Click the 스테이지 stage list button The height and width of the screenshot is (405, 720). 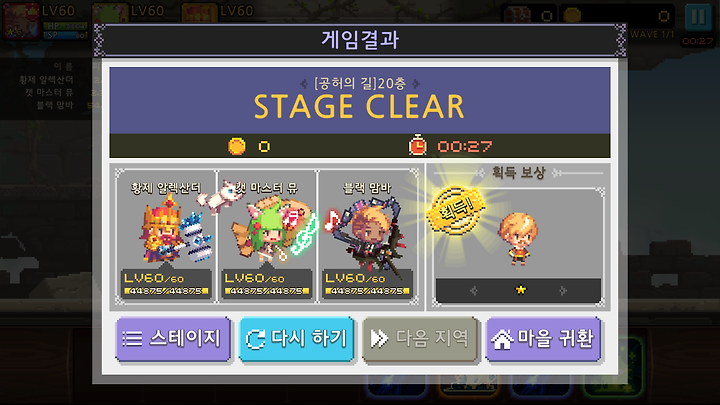click(x=173, y=339)
